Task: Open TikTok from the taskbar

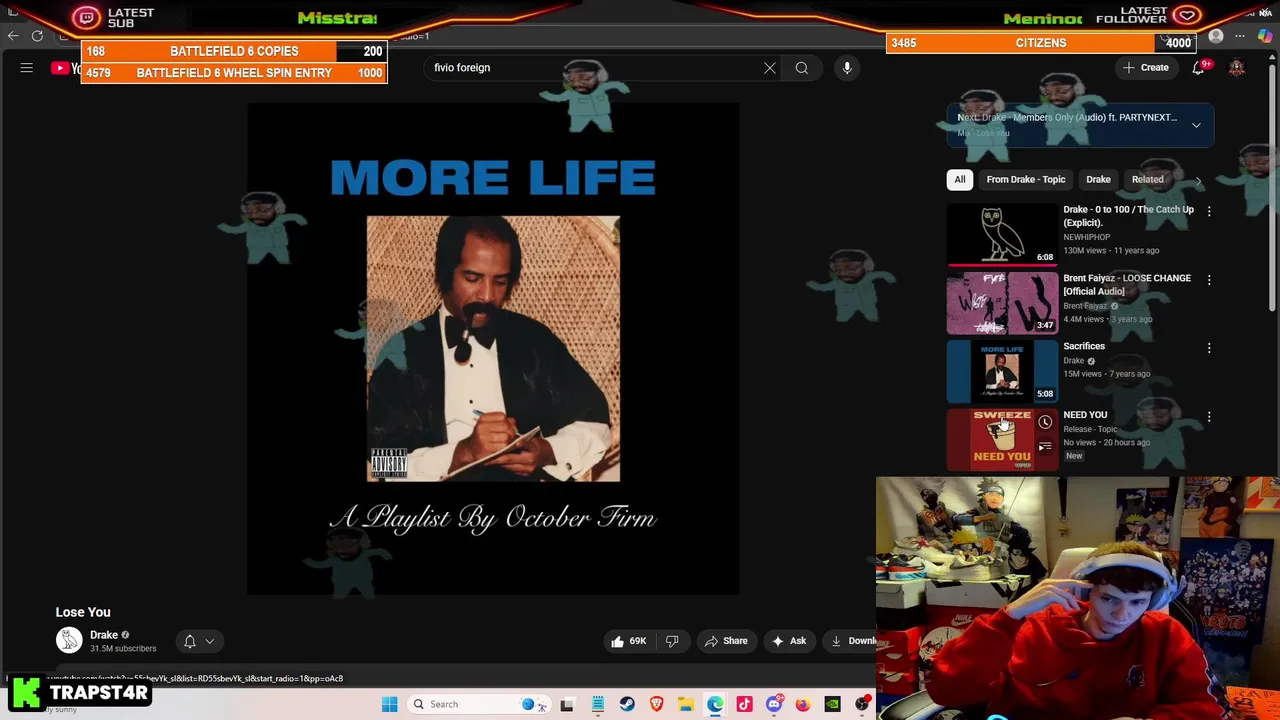Action: pos(744,704)
